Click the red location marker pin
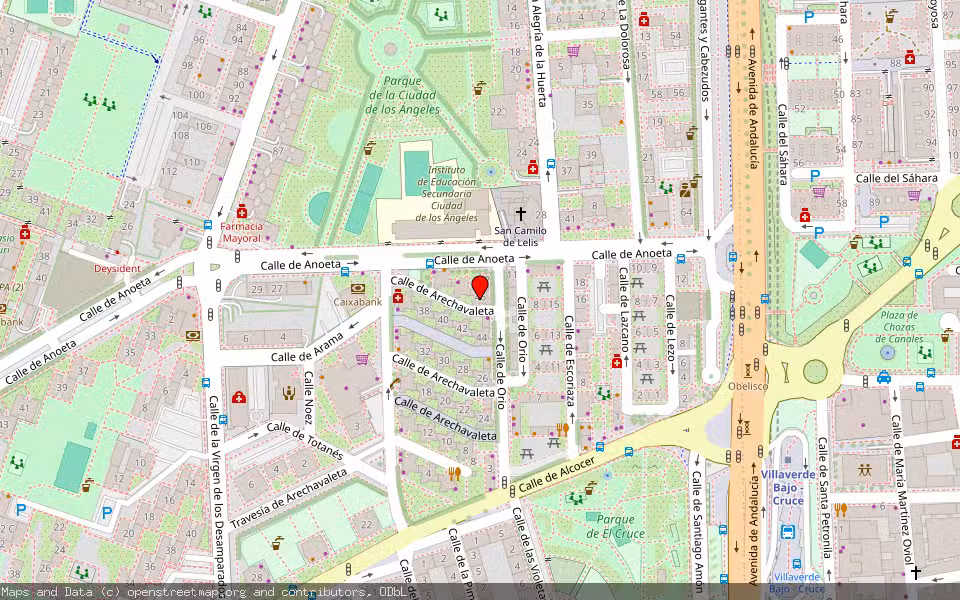Viewport: 960px width, 600px height. click(480, 286)
